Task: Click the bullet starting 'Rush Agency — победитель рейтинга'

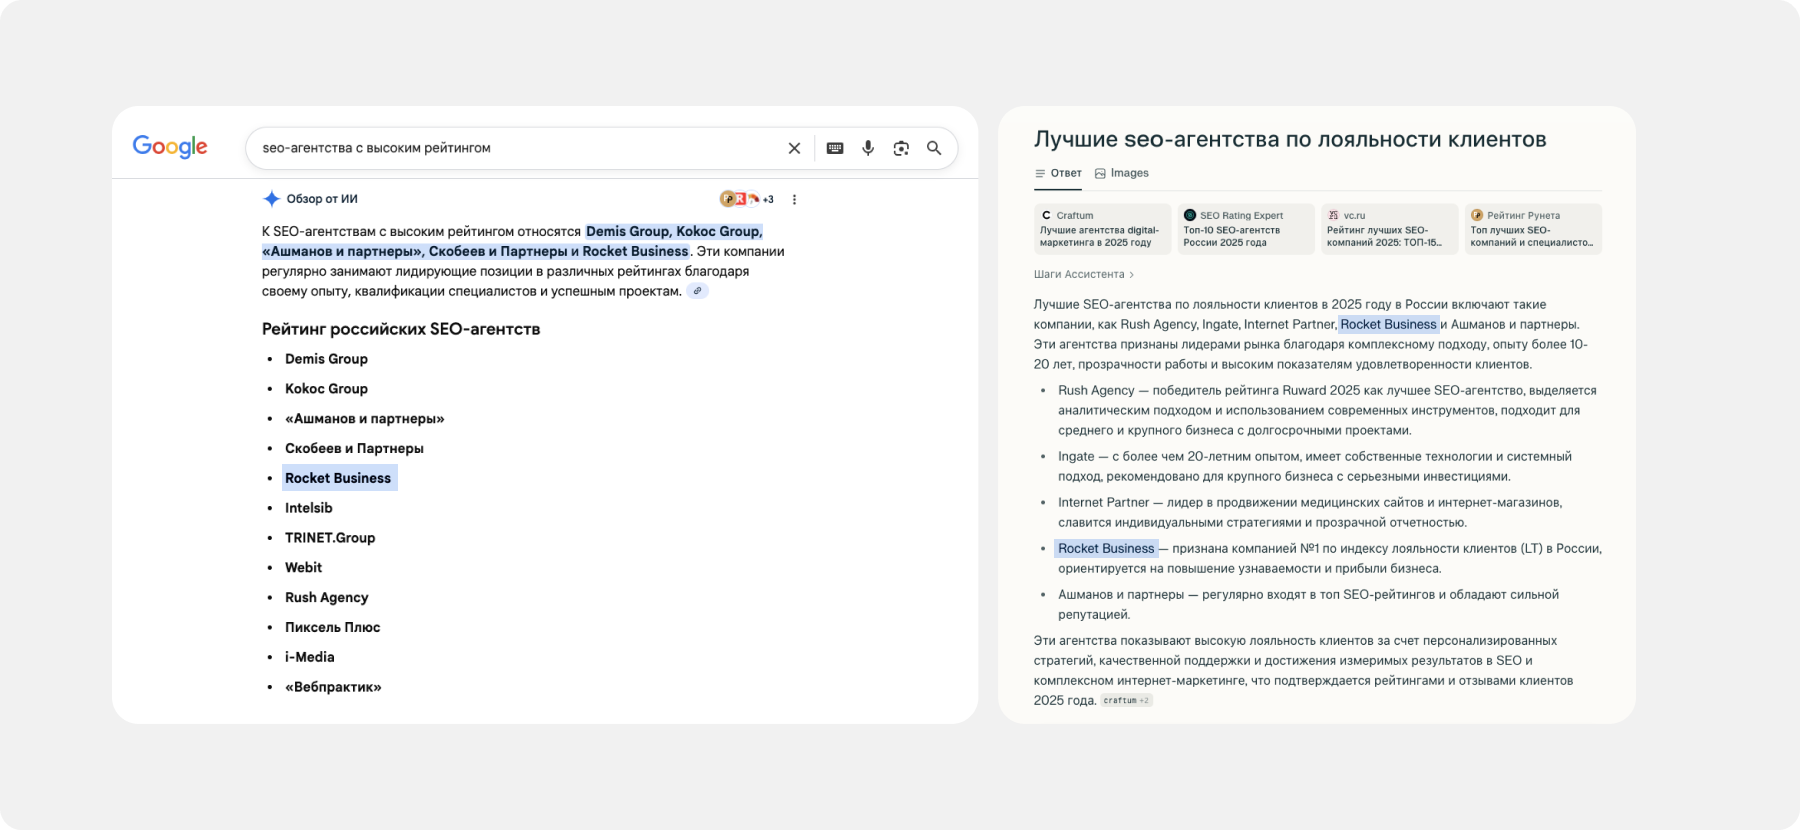Action: (x=1327, y=410)
